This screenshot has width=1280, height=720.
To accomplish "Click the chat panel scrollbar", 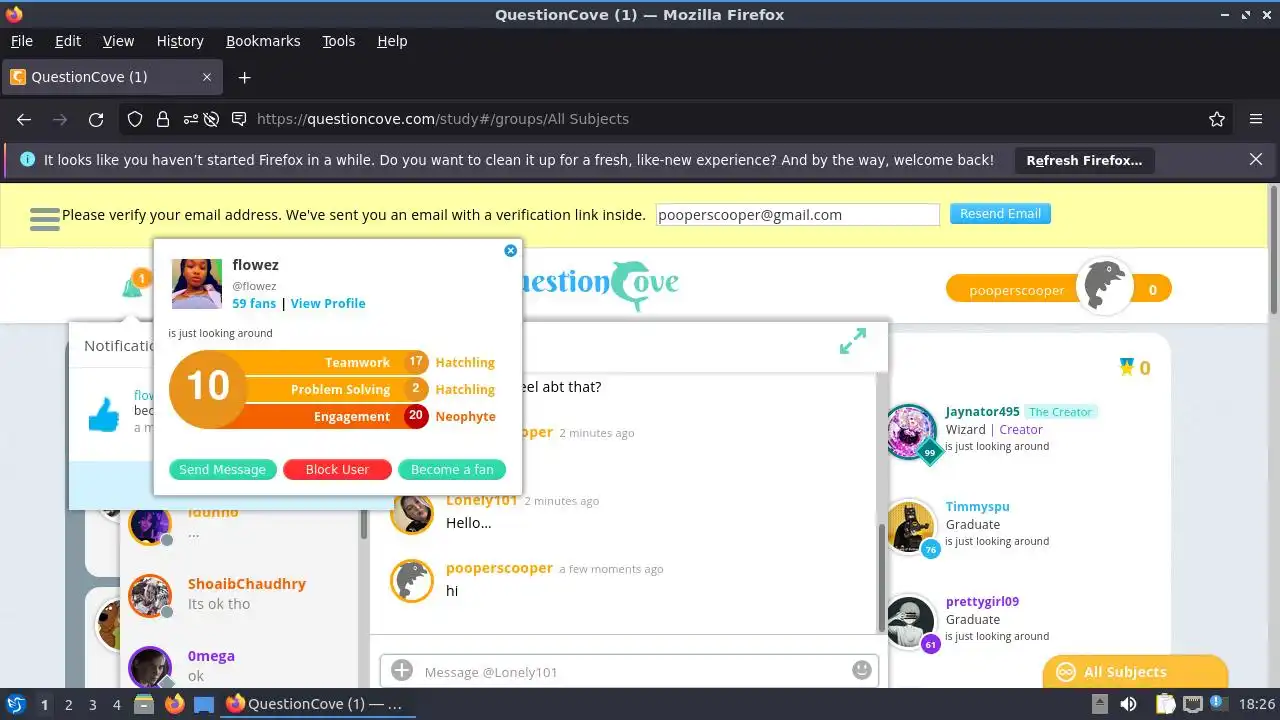I will point(881,577).
